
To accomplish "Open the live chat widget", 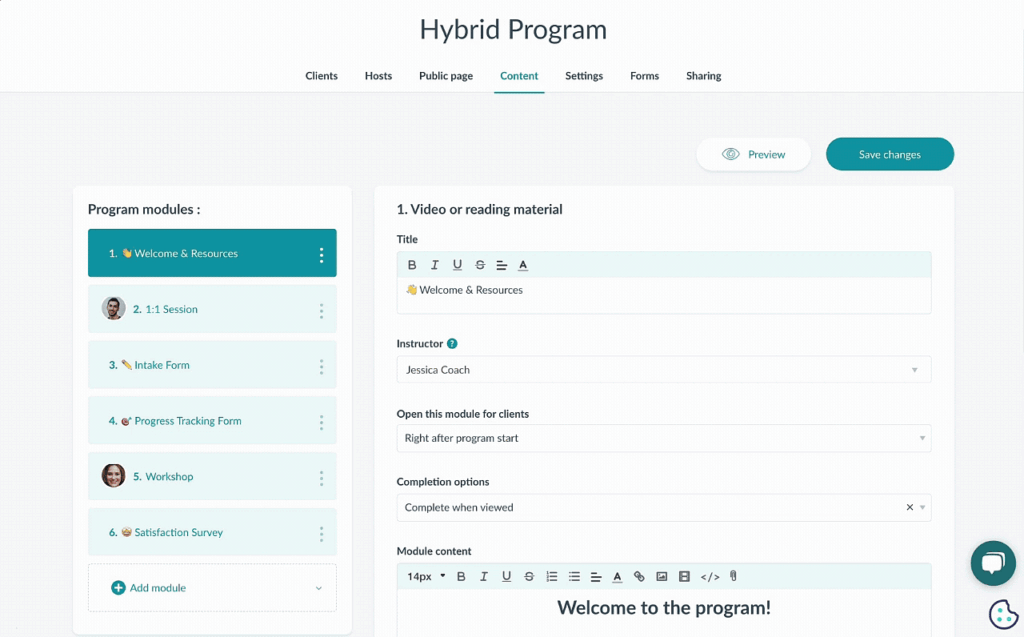I will coord(992,563).
